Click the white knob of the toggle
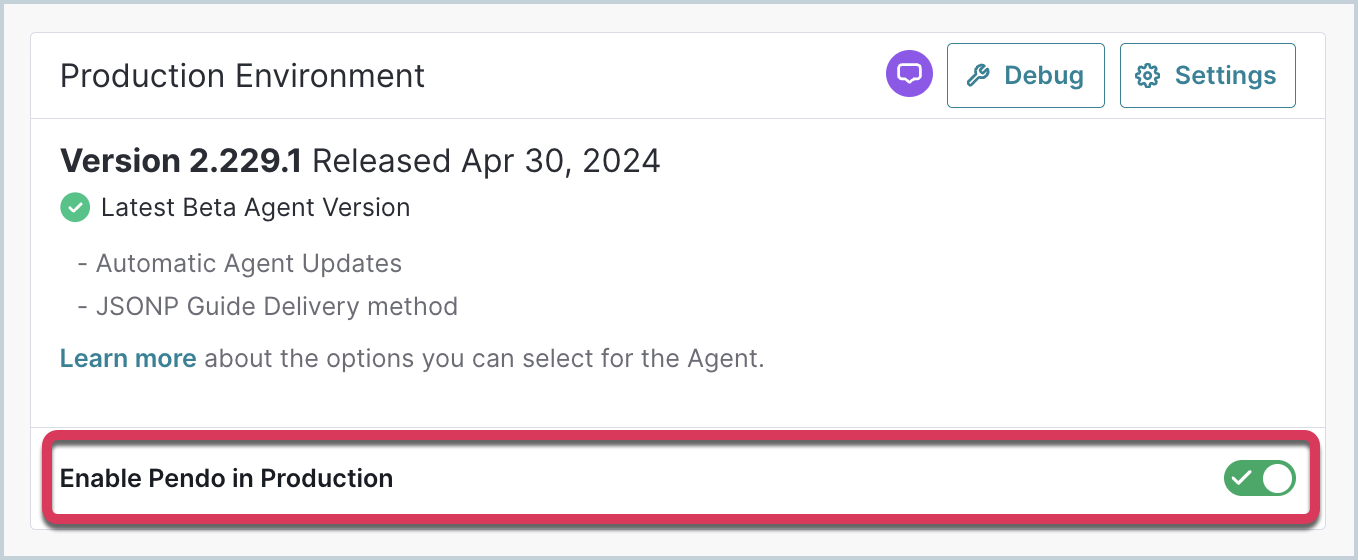1358x560 pixels. pyautogui.click(x=1277, y=478)
